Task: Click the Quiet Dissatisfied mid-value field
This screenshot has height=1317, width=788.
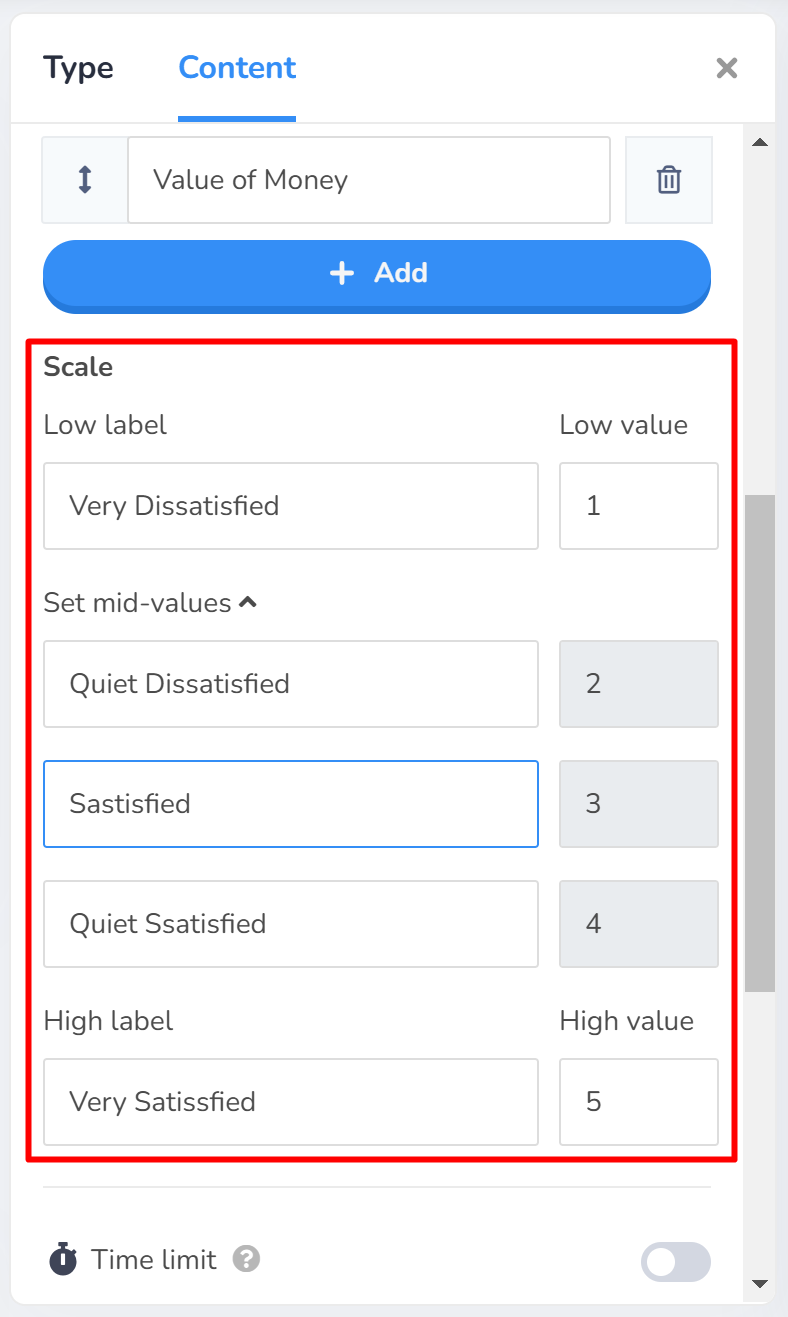Action: [x=291, y=684]
